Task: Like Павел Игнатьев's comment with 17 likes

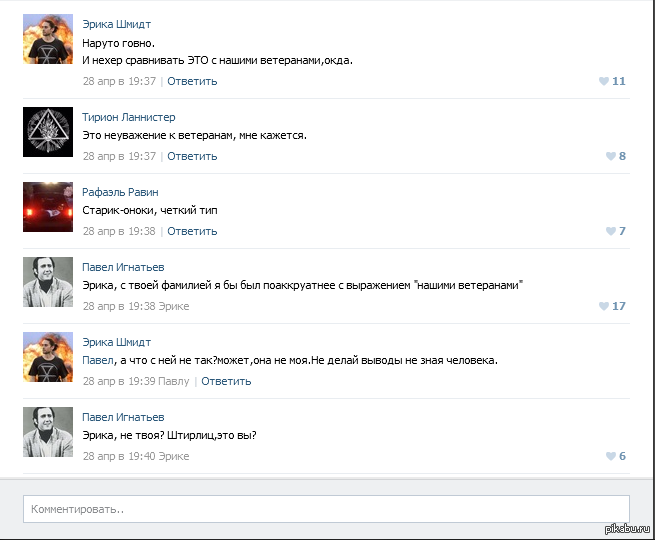Action: 604,306
